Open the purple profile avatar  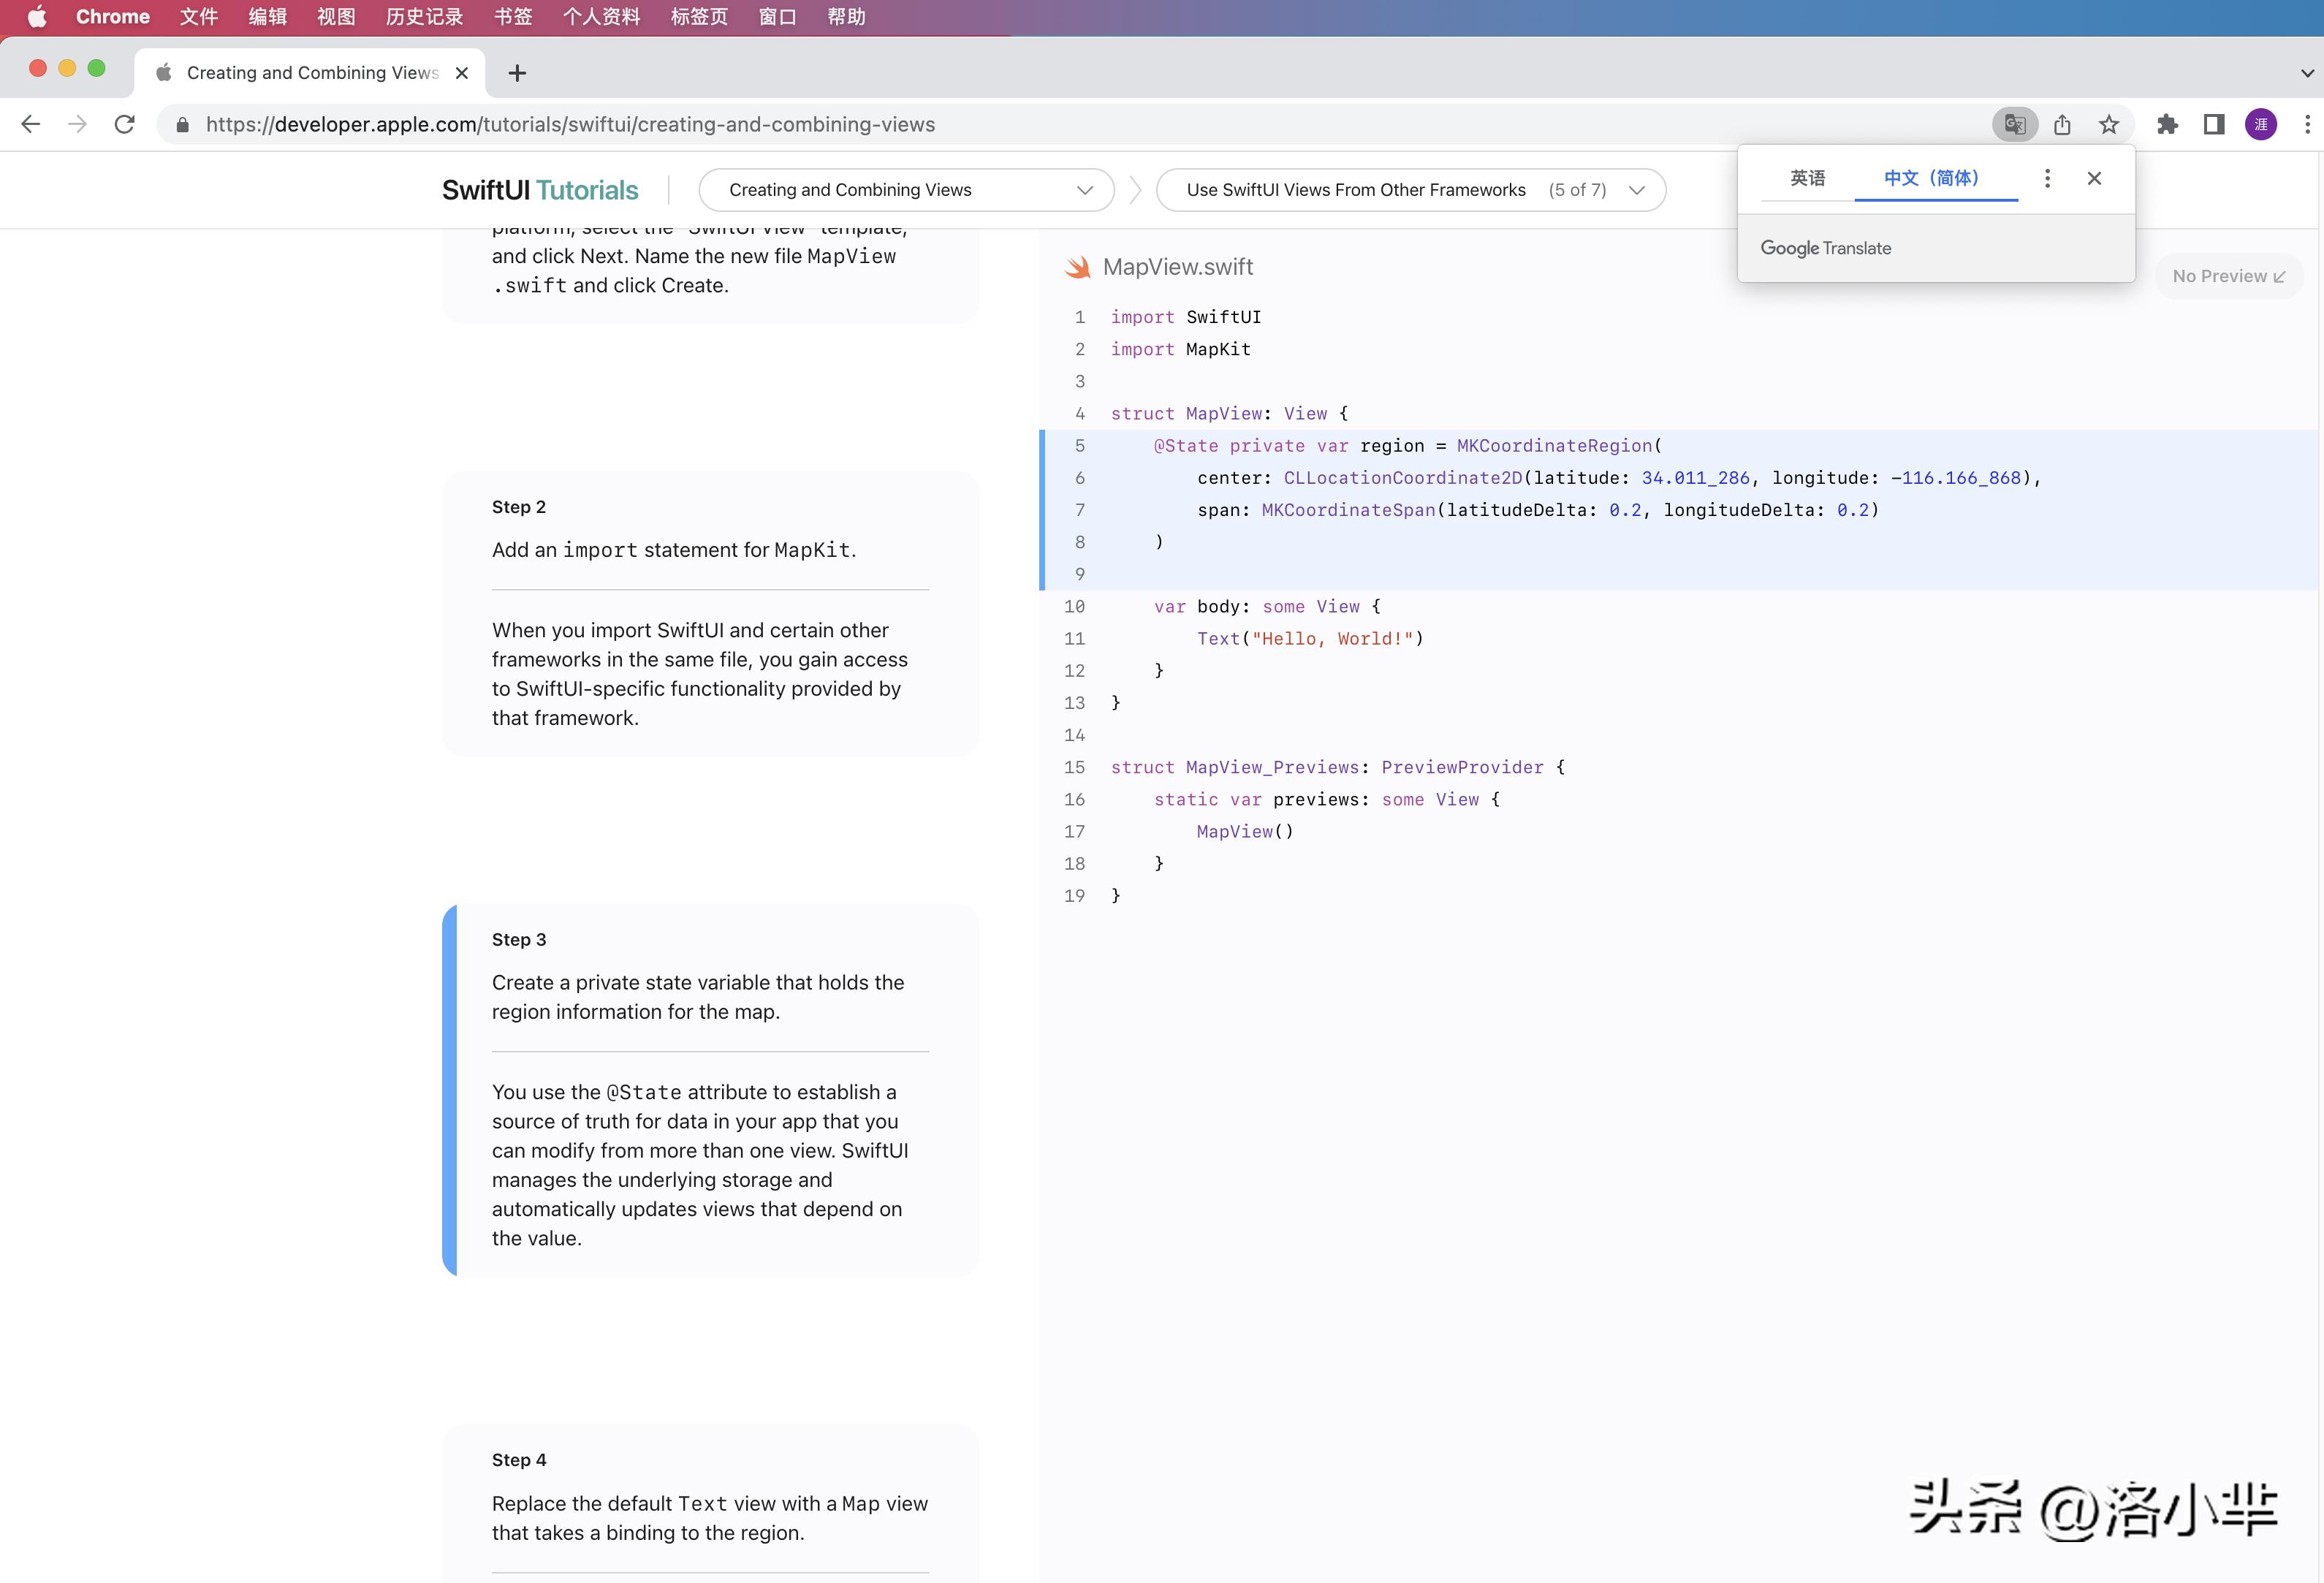2261,124
